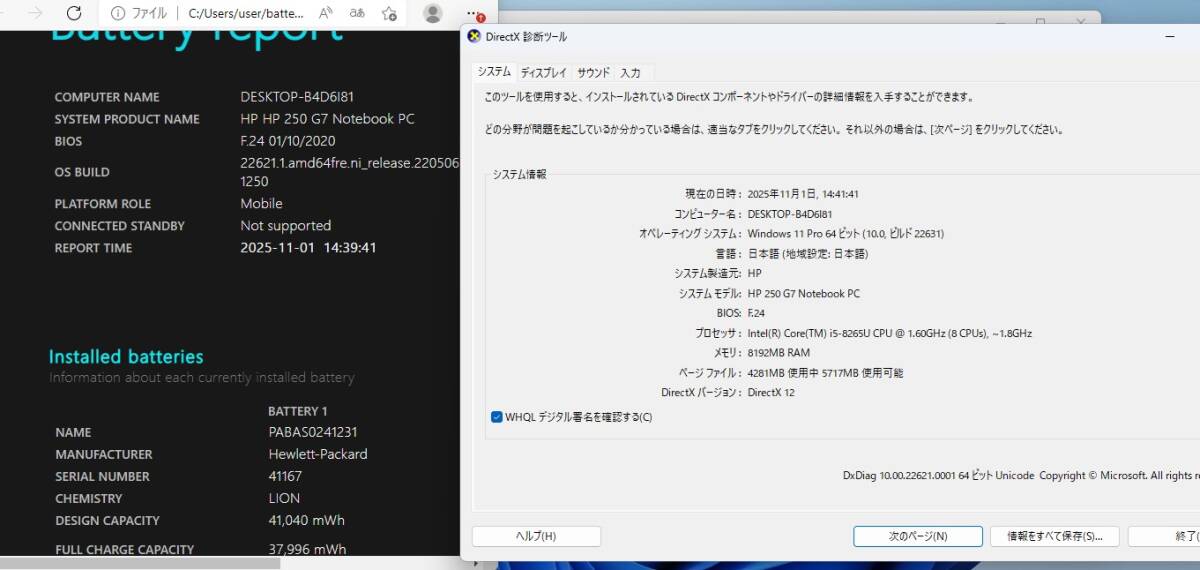Open the browser profile avatar
The width and height of the screenshot is (1200, 570).
click(x=433, y=13)
